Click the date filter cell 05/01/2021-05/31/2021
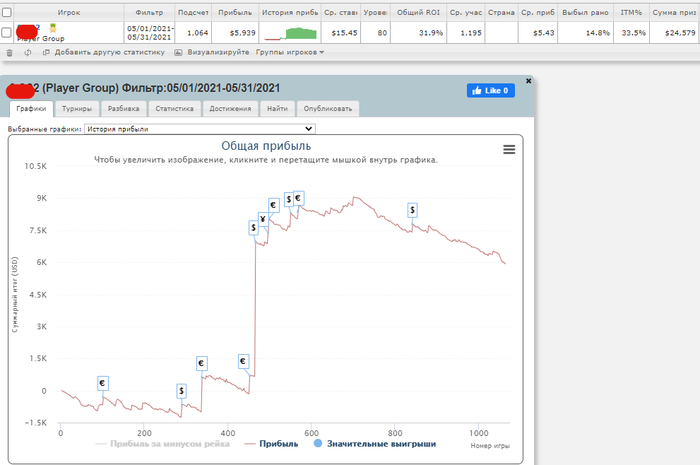The width and height of the screenshot is (700, 465). pyautogui.click(x=150, y=33)
